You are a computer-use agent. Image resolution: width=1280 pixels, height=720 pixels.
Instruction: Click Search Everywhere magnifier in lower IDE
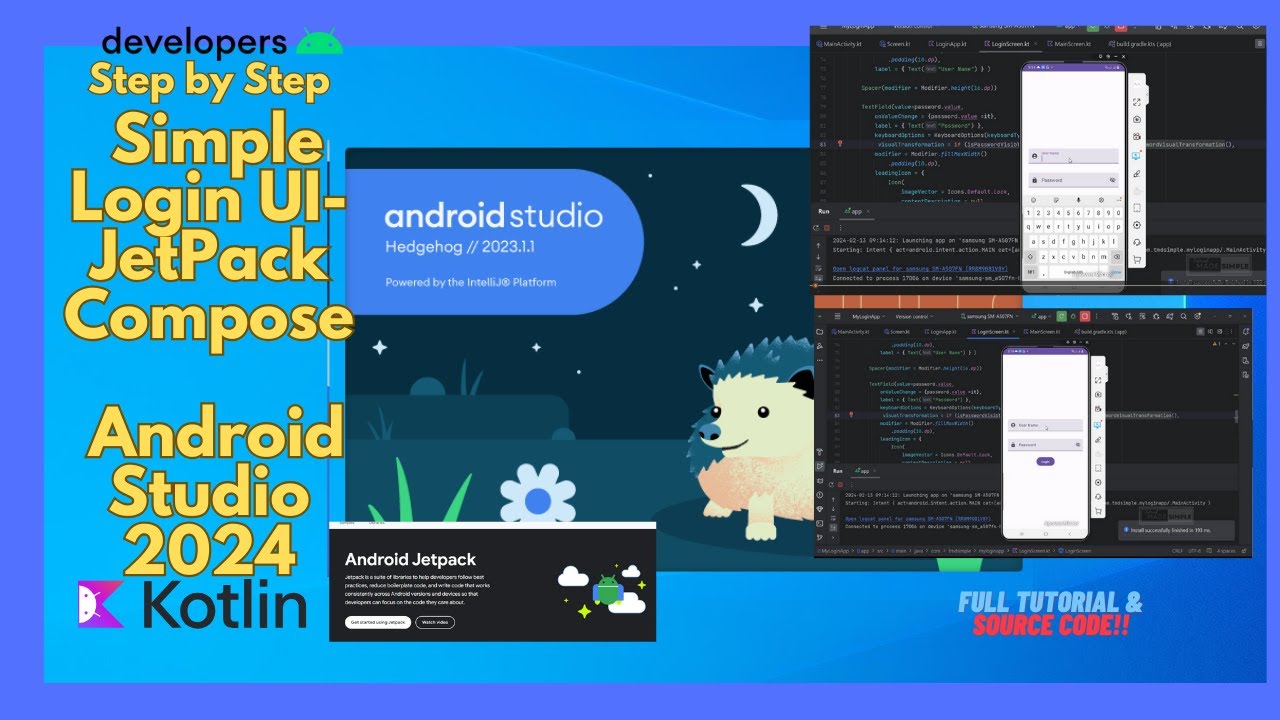pyautogui.click(x=1183, y=316)
